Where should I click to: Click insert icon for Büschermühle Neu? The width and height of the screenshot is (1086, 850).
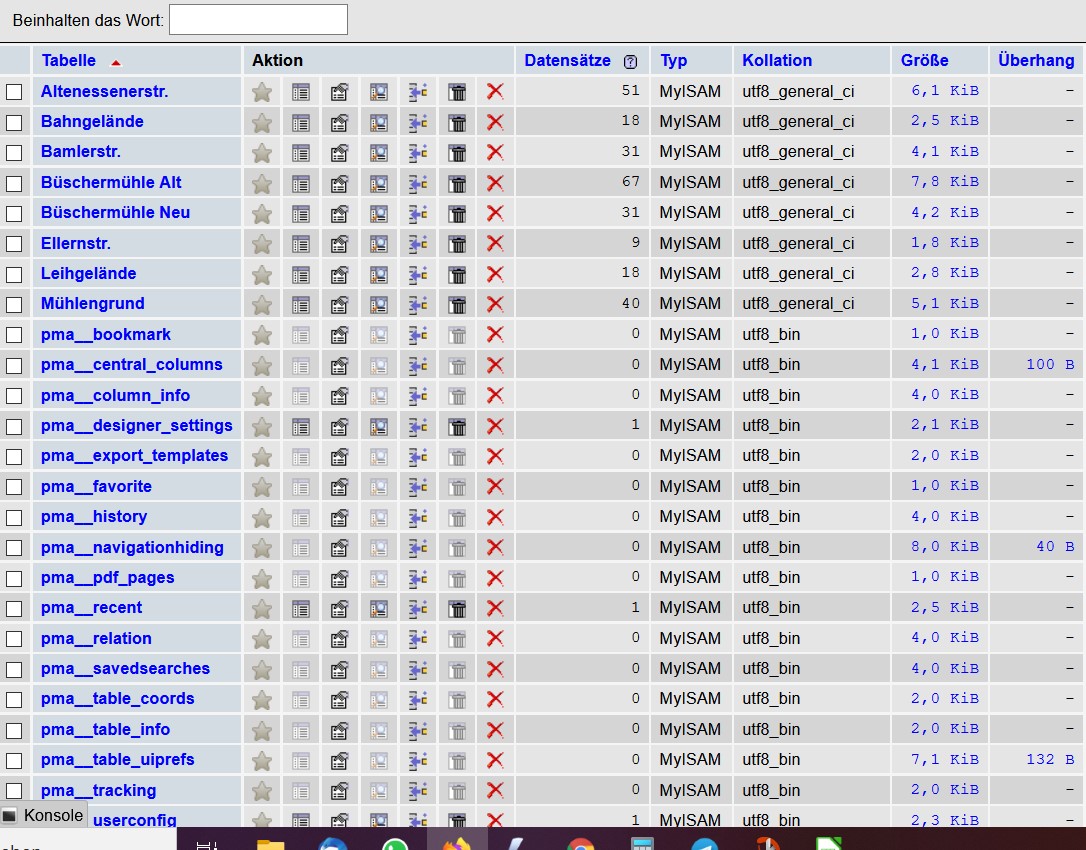point(418,214)
